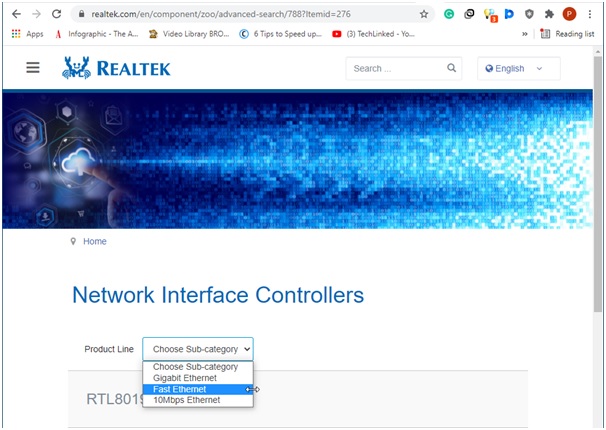Click the browser forward arrow
Screen dimensions: 606x430
point(36,14)
